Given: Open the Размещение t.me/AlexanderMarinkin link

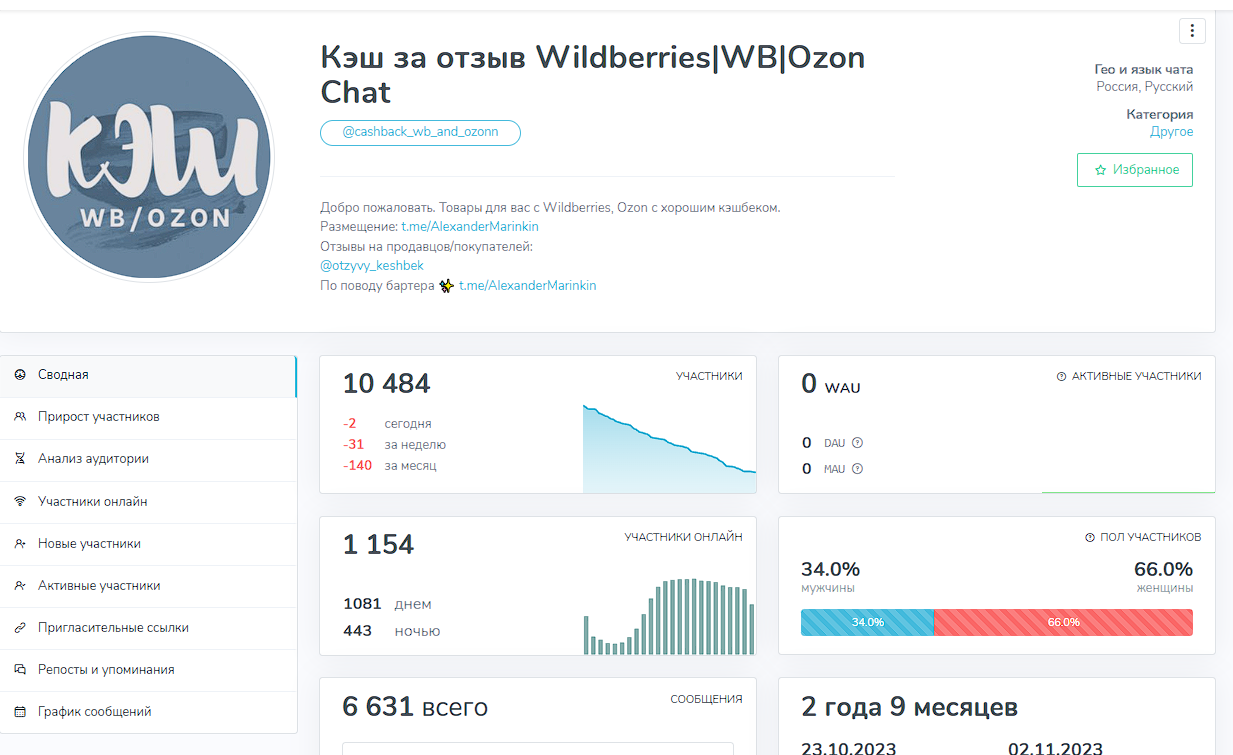Looking at the screenshot, I should point(470,227).
